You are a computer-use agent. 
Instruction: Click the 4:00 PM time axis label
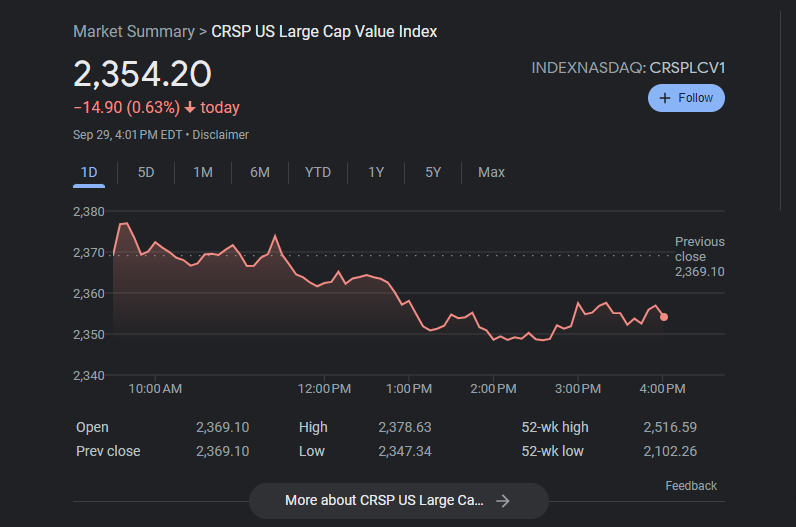[x=662, y=389]
